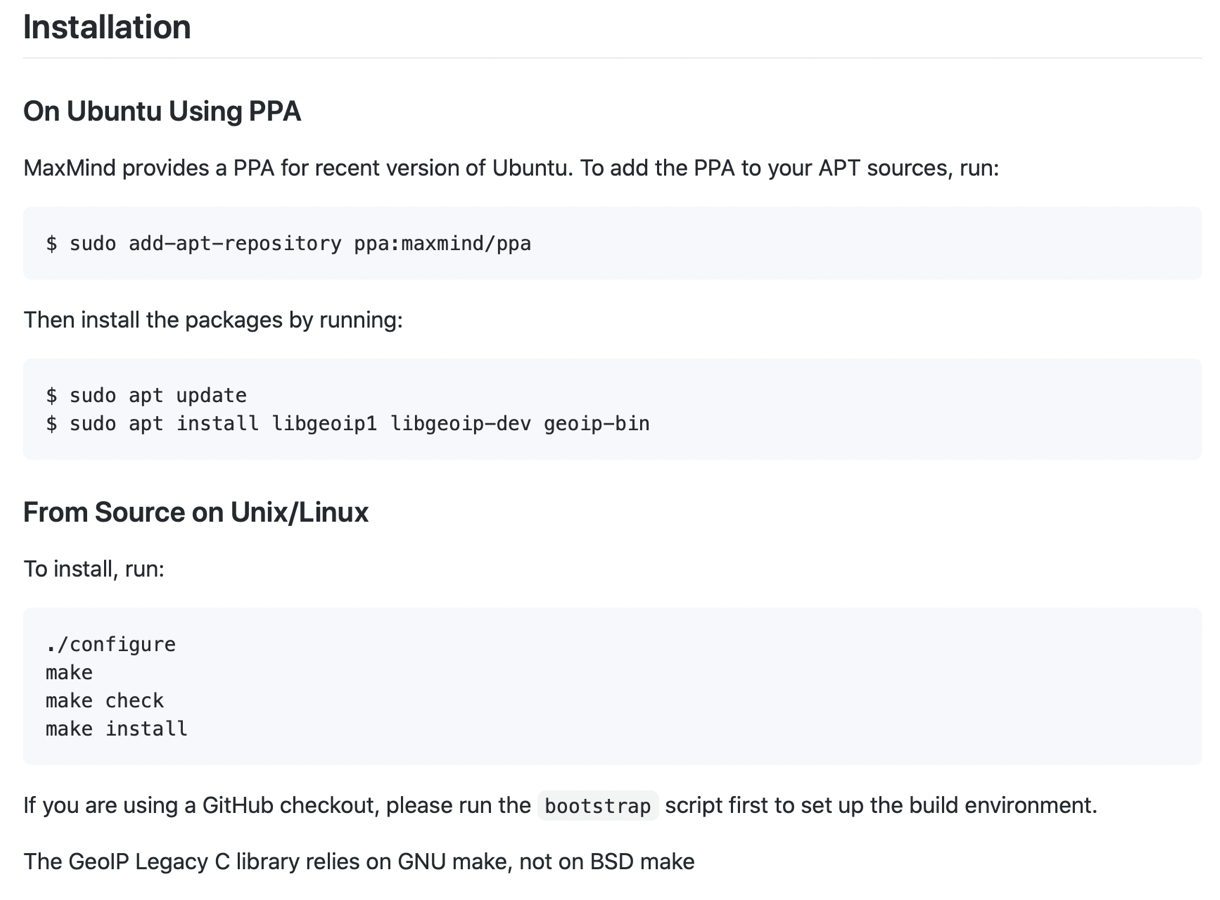Screen dimensions: 1220x900
Task: Click the "Then install the packages" sentence
Action: 213,320
